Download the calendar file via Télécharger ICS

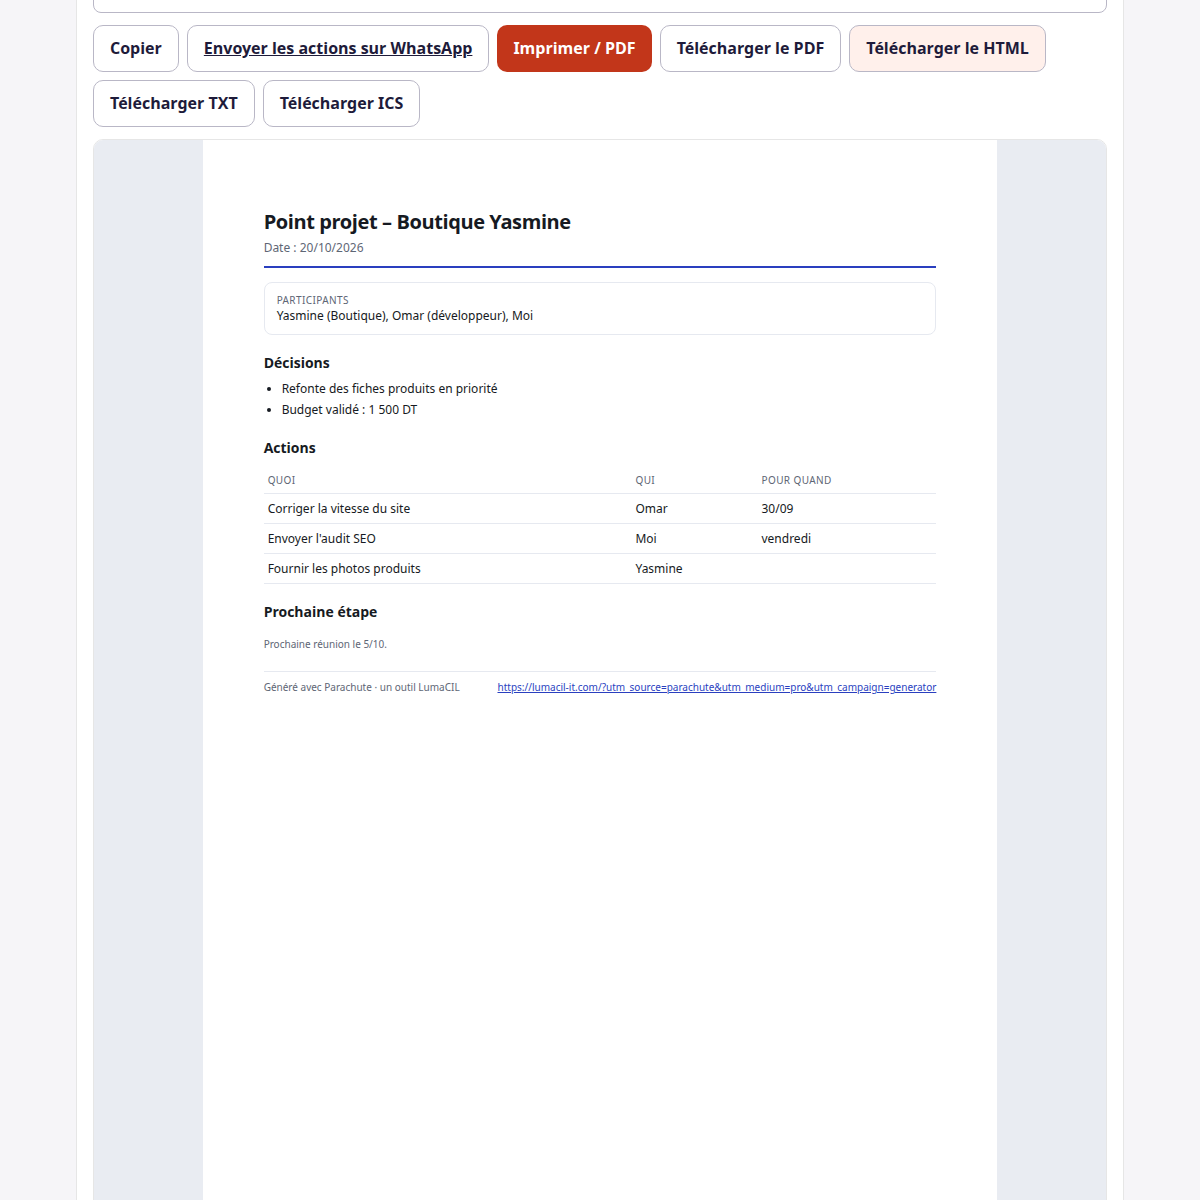(x=341, y=103)
